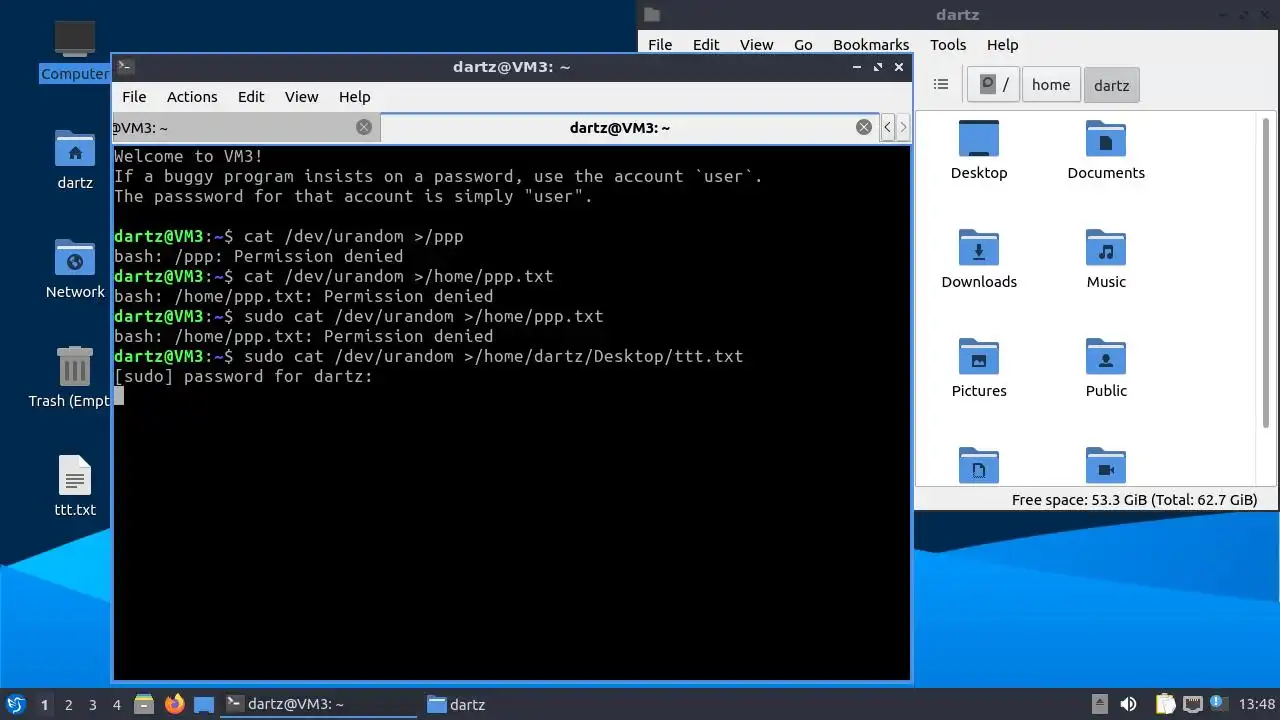Image resolution: width=1280 pixels, height=720 pixels.
Task: Launch Firefox from the taskbar
Action: [174, 704]
